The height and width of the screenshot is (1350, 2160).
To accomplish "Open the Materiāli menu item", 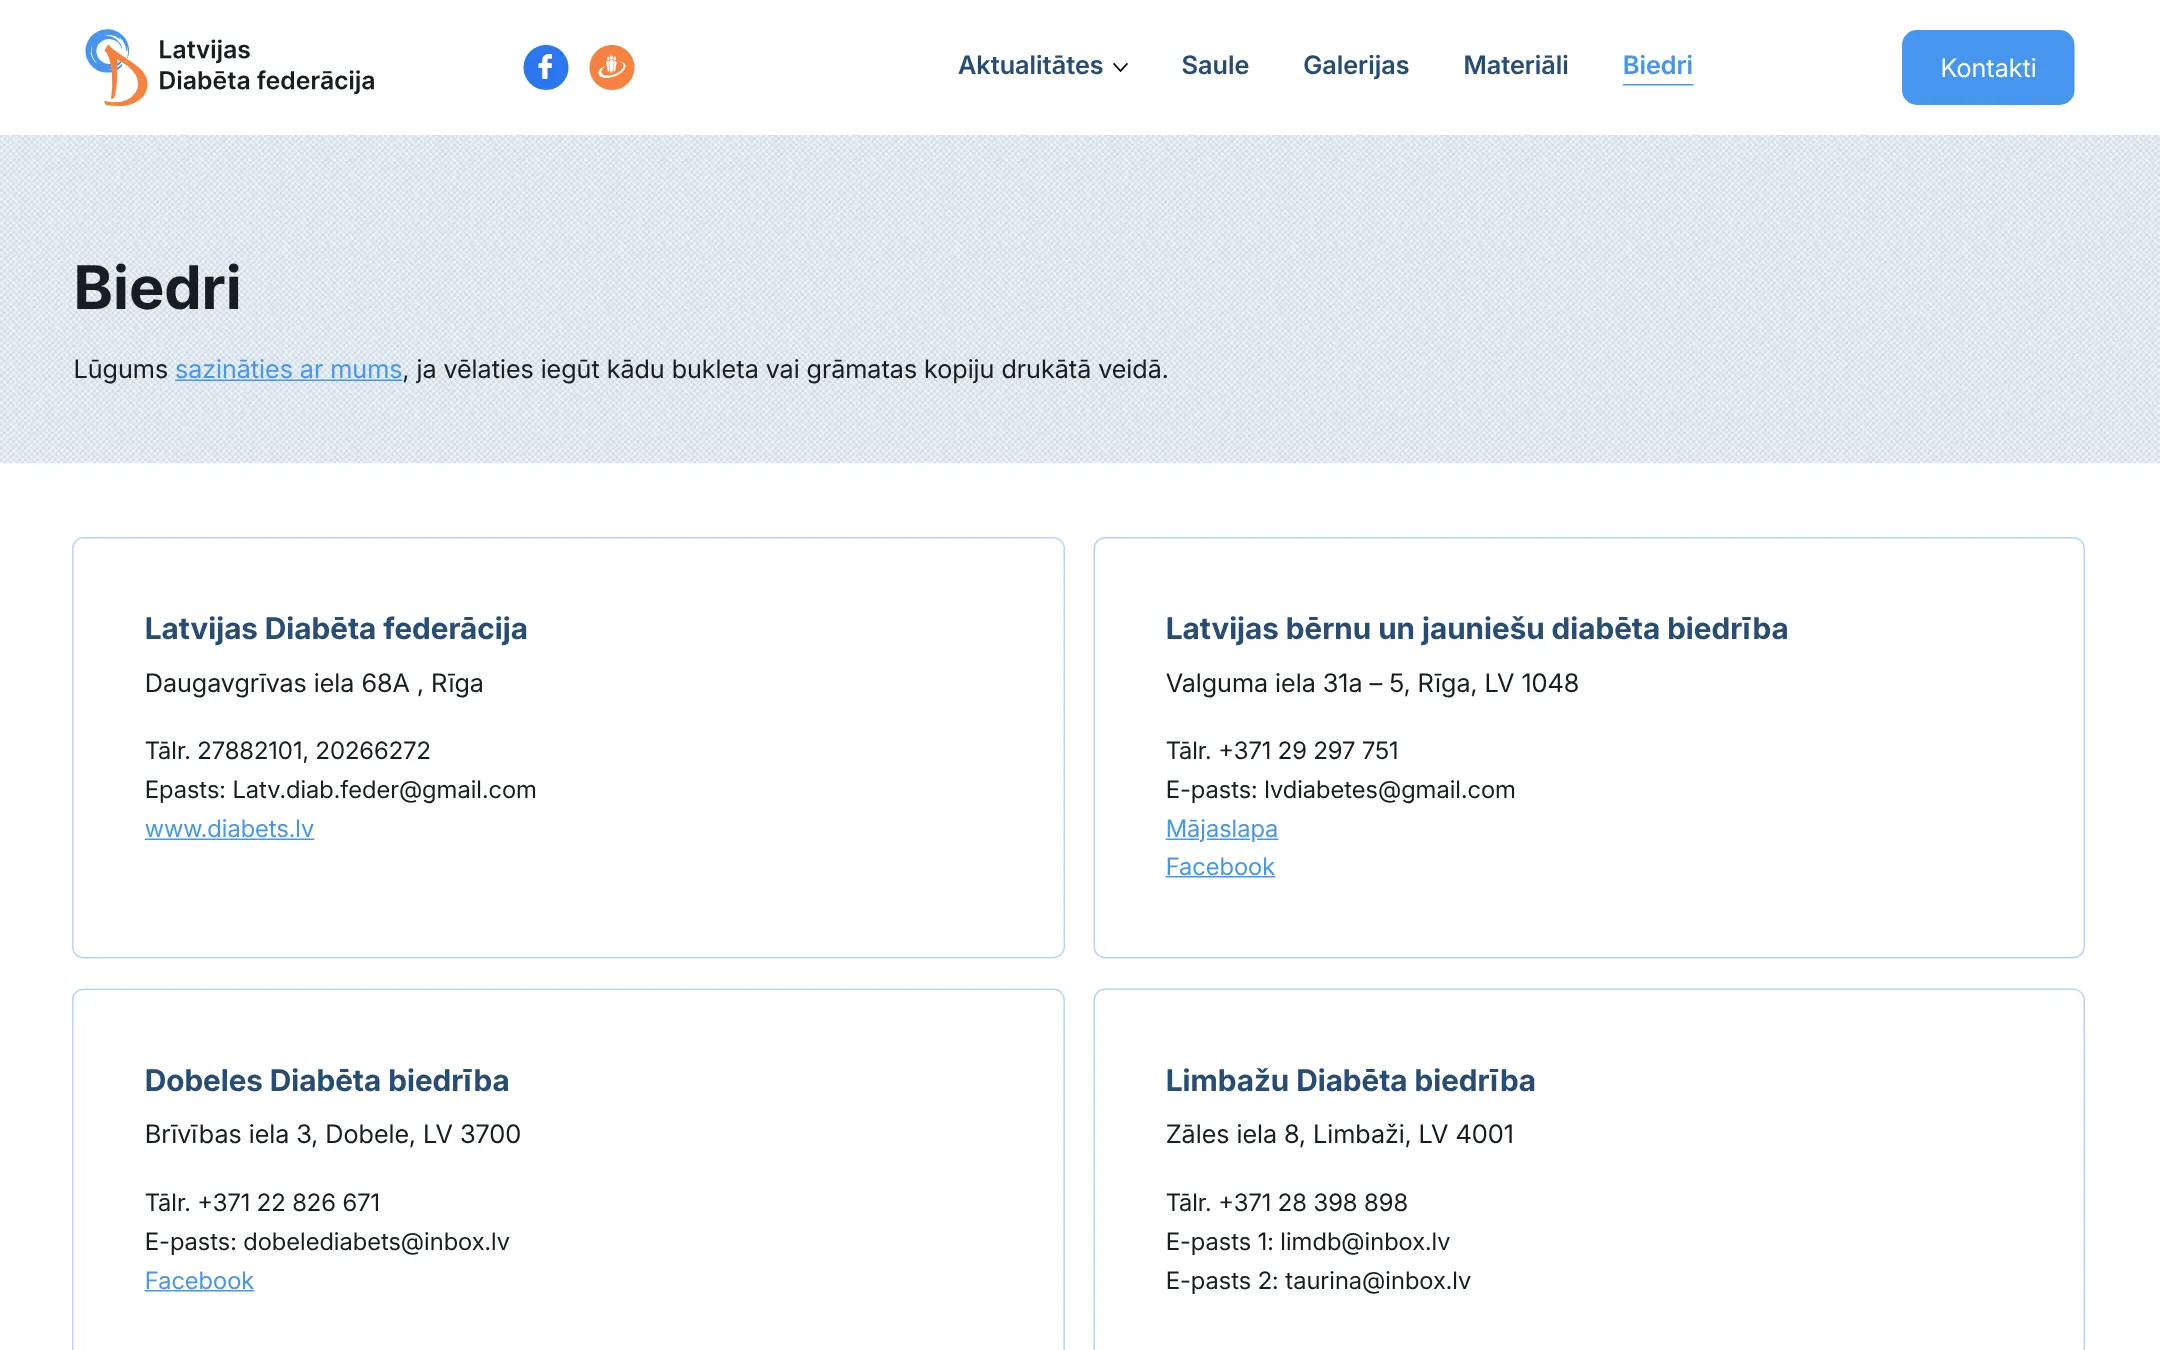I will pyautogui.click(x=1516, y=66).
